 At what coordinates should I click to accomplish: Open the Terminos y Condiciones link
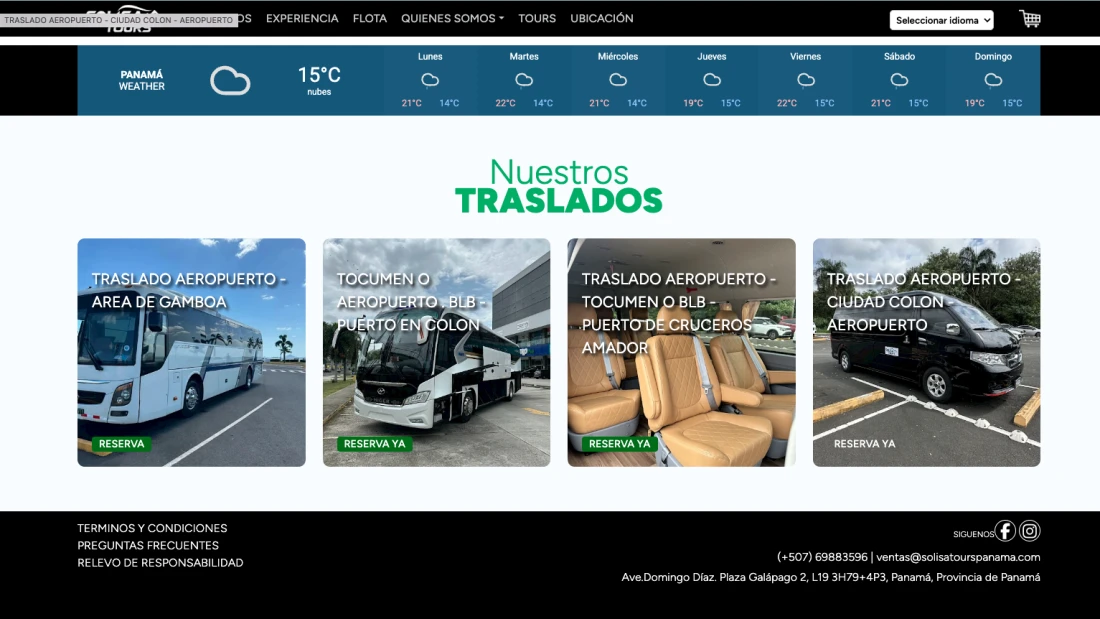(x=152, y=528)
